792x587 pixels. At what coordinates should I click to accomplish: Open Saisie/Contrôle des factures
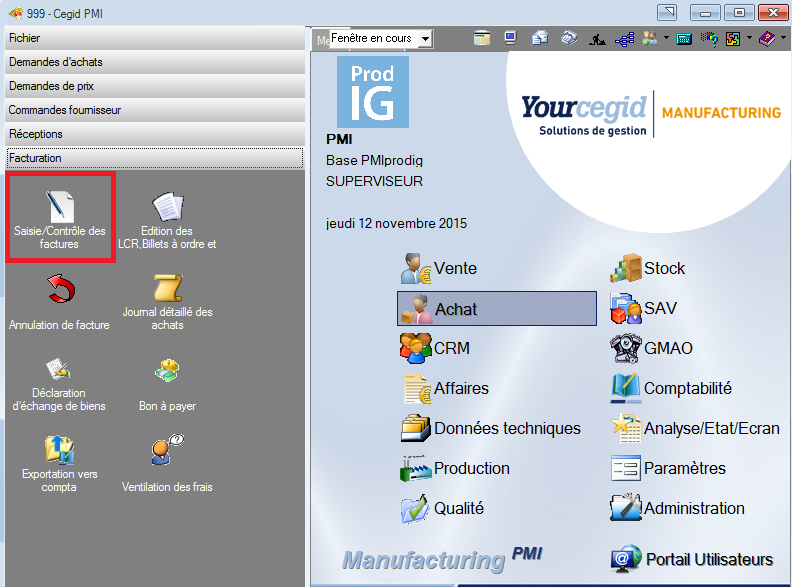[x=60, y=218]
